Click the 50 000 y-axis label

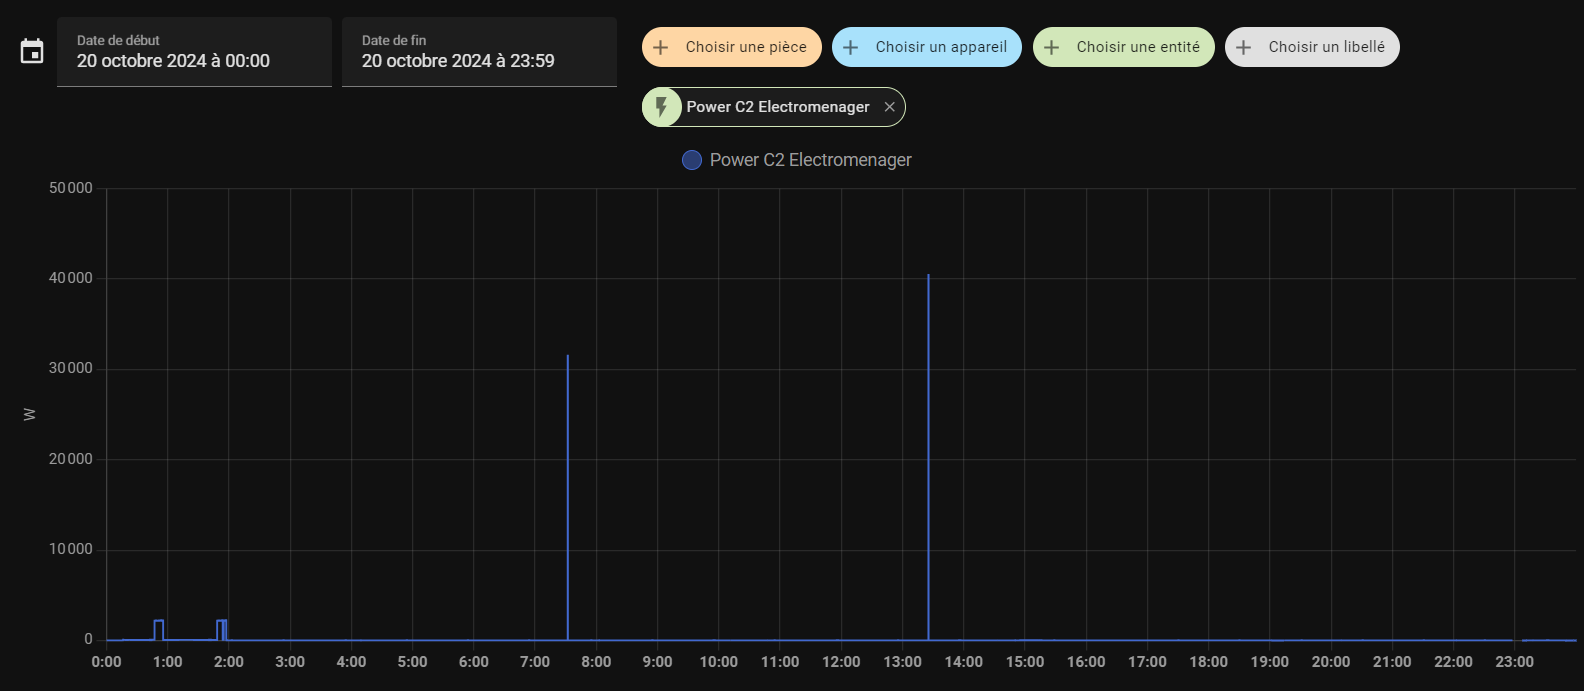[x=71, y=188]
